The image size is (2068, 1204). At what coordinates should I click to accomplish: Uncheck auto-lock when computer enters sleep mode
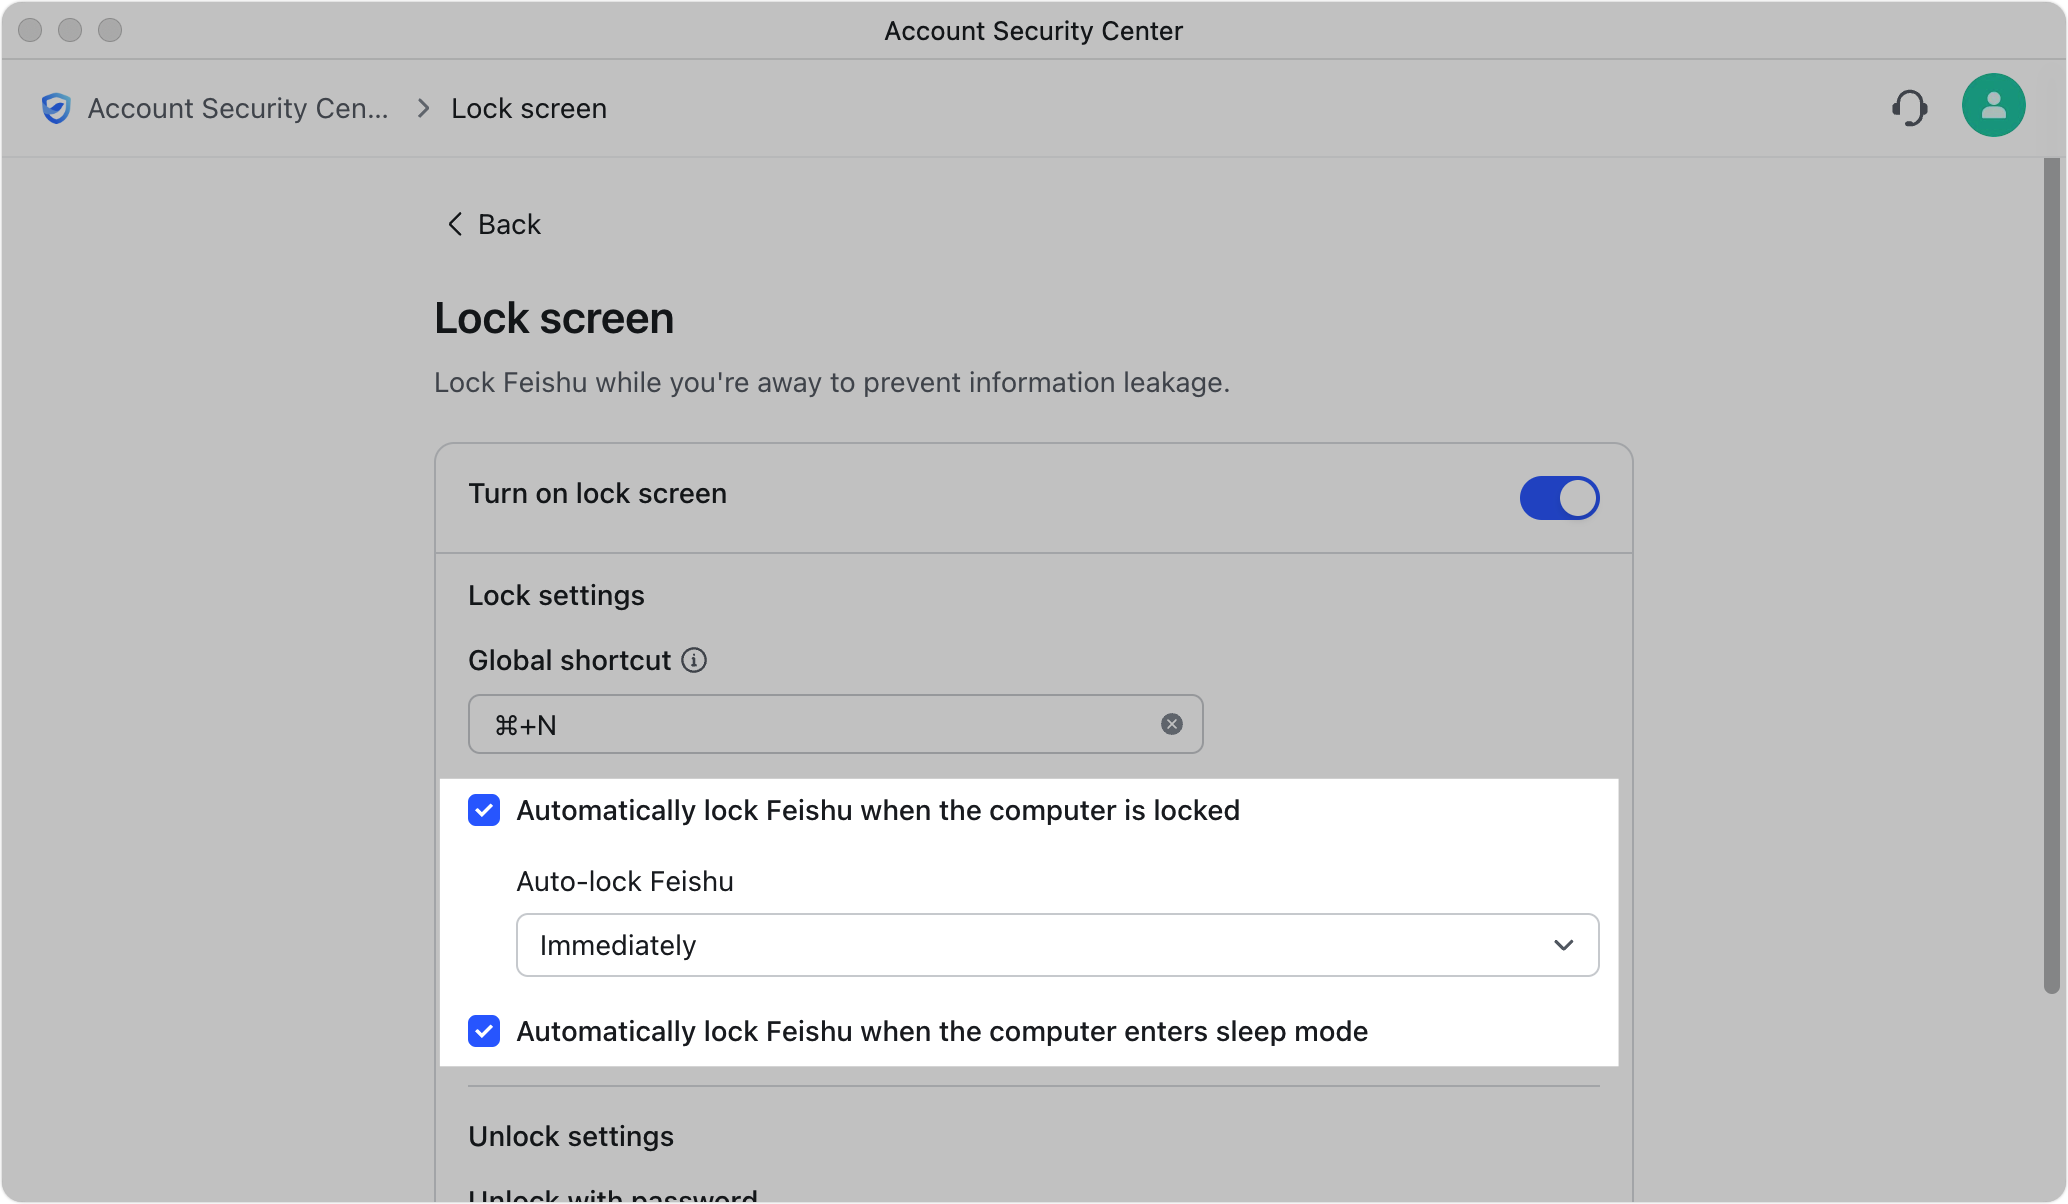484,1031
